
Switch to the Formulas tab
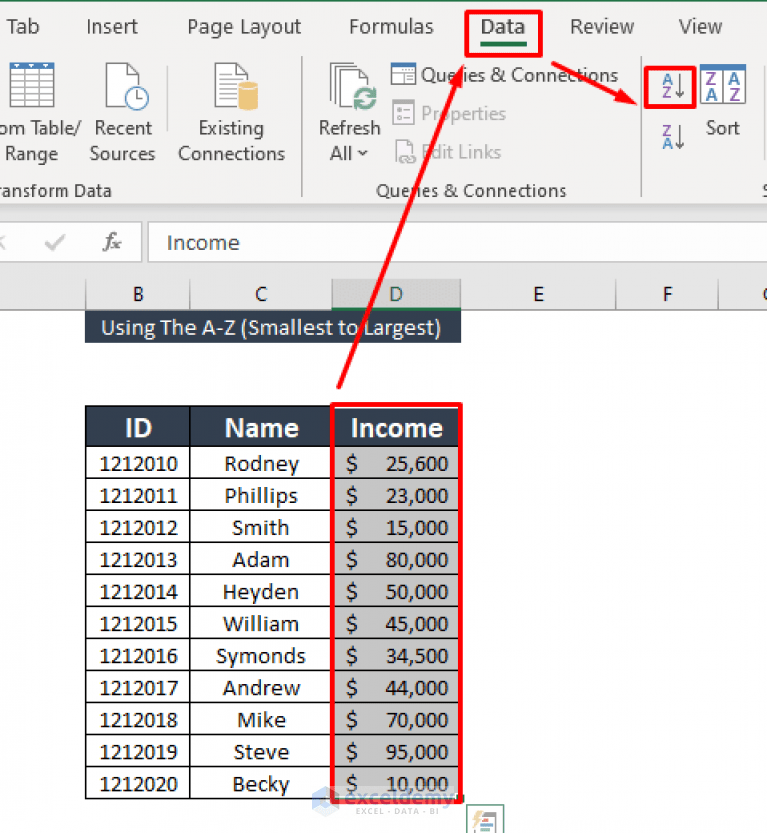click(391, 27)
